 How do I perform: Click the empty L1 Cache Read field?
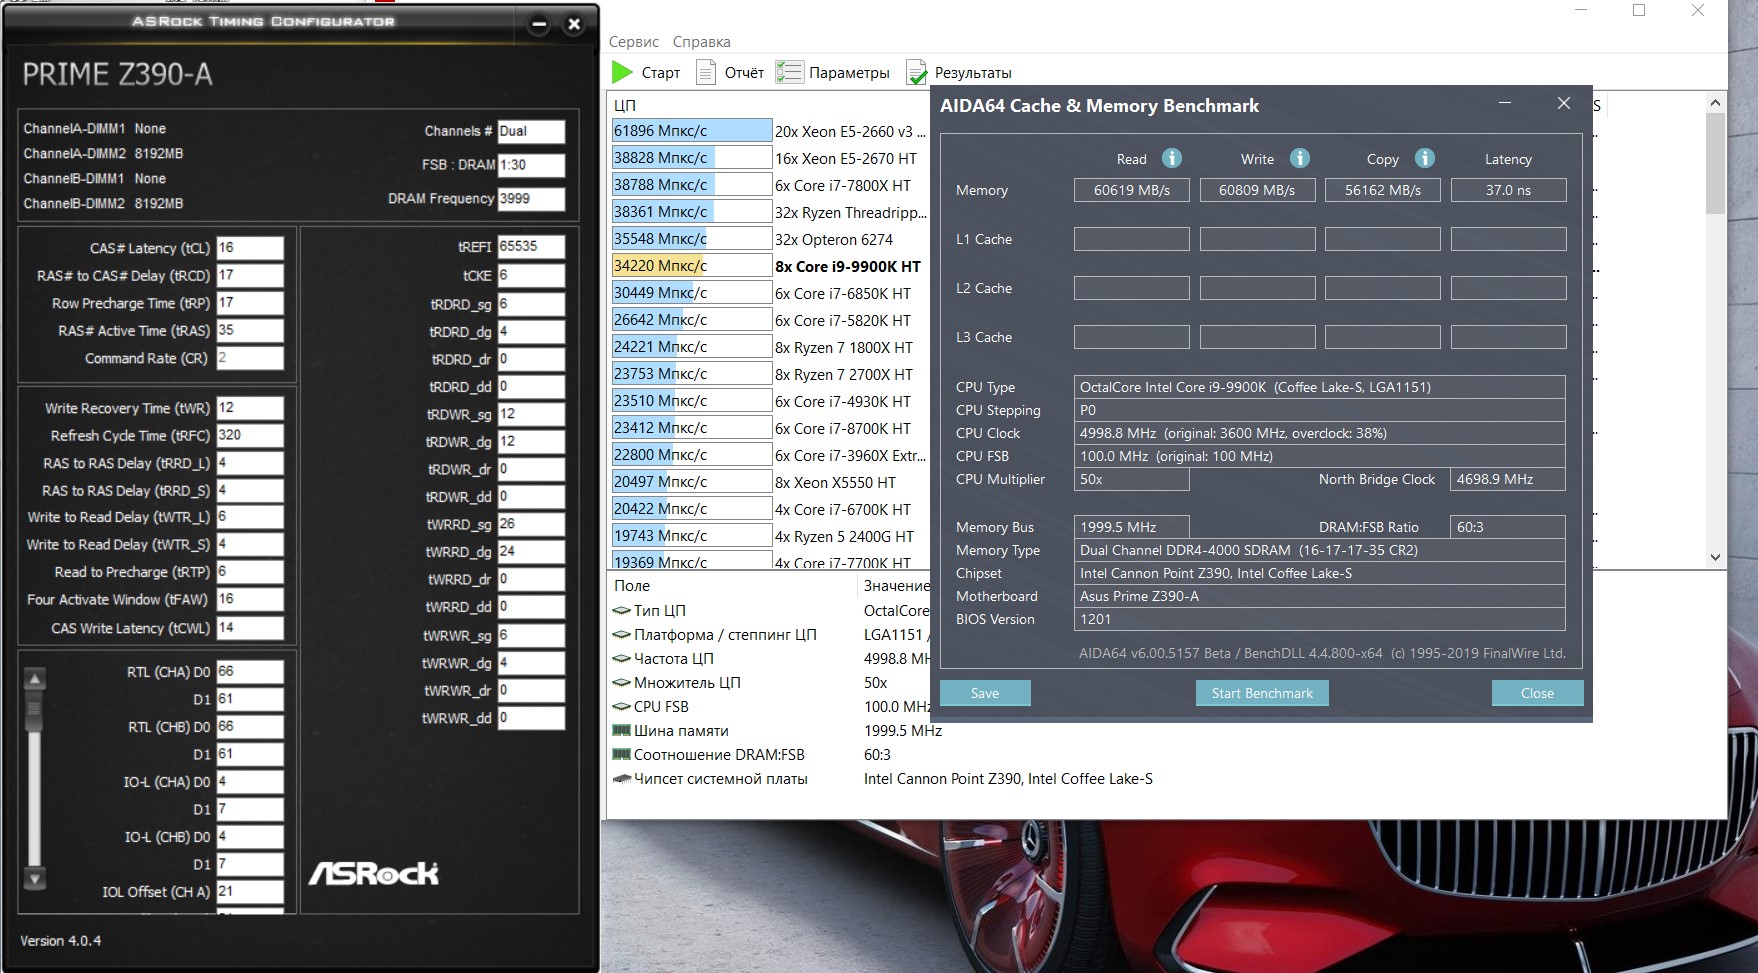coord(1132,239)
